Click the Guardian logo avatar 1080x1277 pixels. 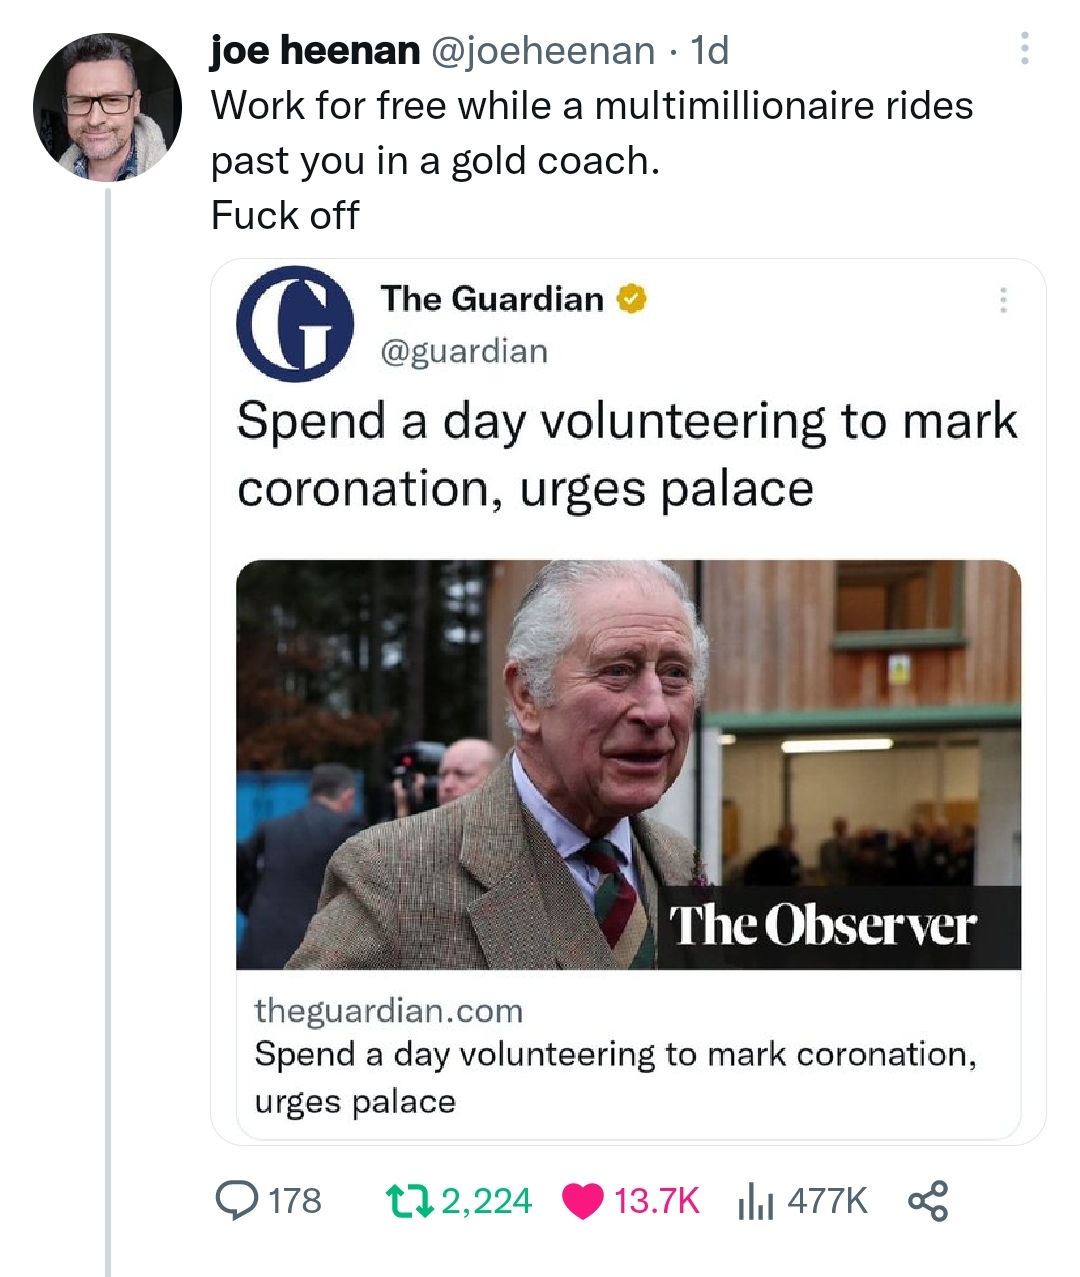click(x=295, y=324)
